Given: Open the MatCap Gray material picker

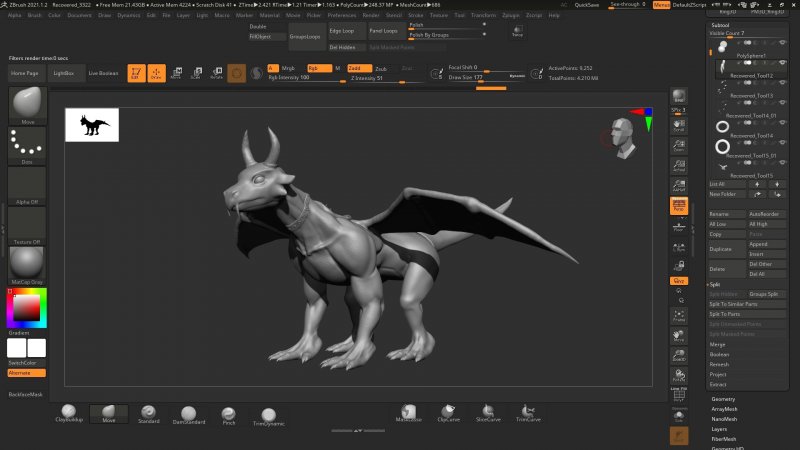Looking at the screenshot, I should 27,266.
